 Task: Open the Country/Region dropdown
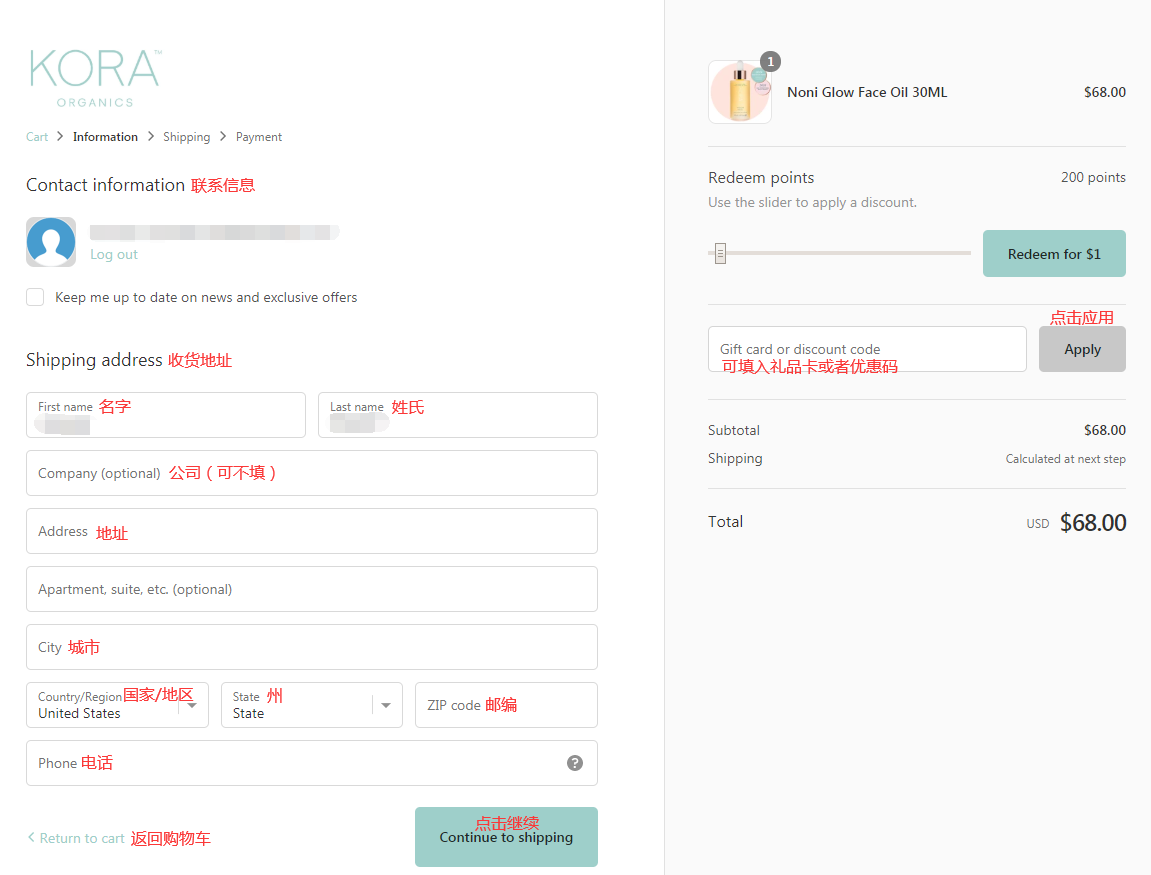(x=117, y=705)
